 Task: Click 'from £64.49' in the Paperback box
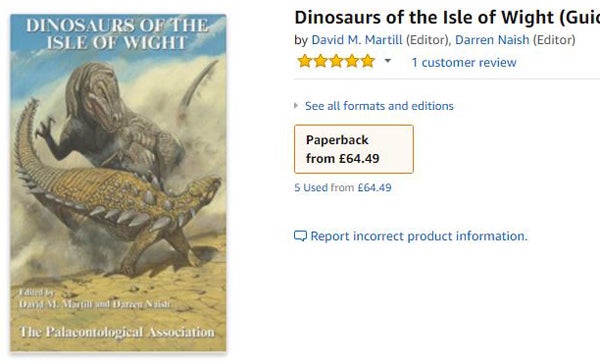pos(342,158)
